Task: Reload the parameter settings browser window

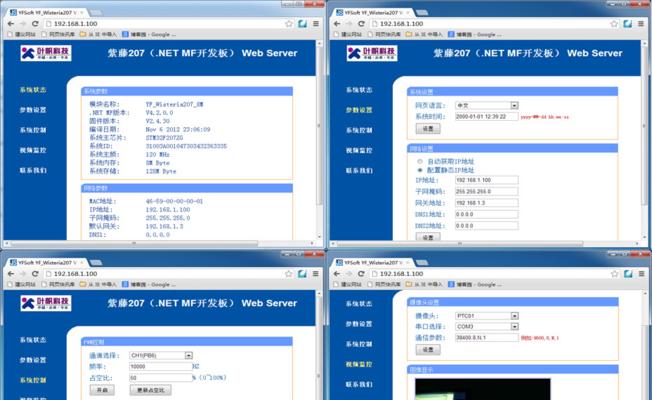Action: [x=361, y=24]
